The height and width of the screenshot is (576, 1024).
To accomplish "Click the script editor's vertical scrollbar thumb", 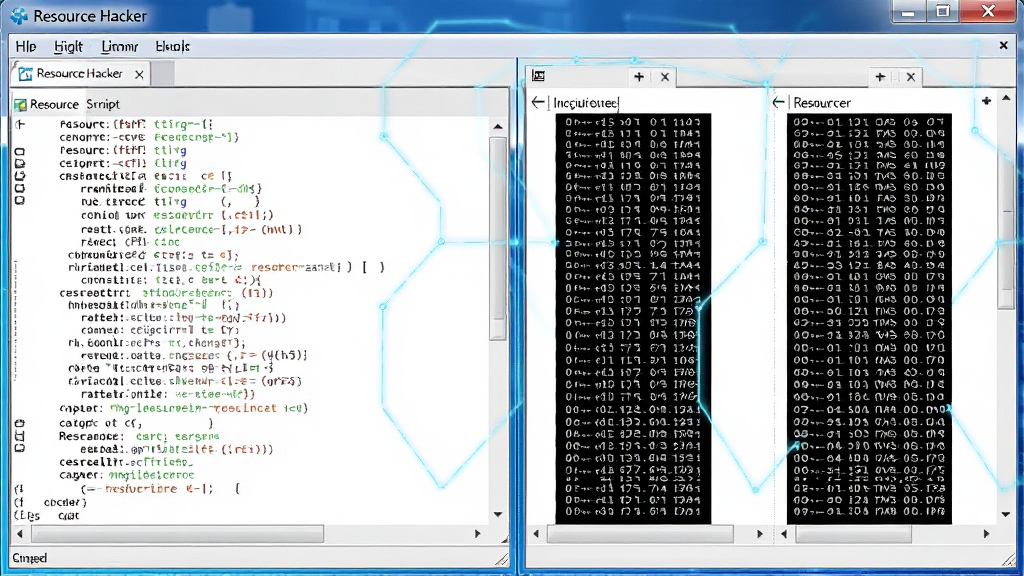I will (498, 238).
